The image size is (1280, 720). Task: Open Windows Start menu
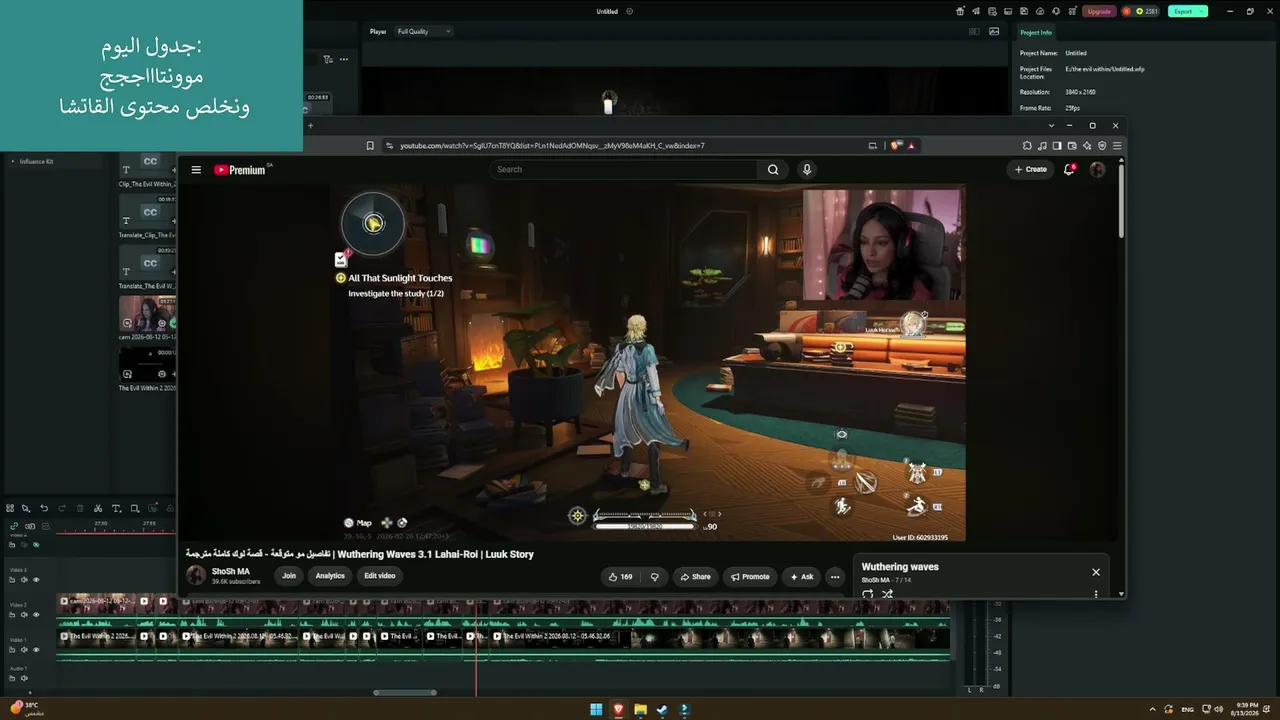click(596, 710)
